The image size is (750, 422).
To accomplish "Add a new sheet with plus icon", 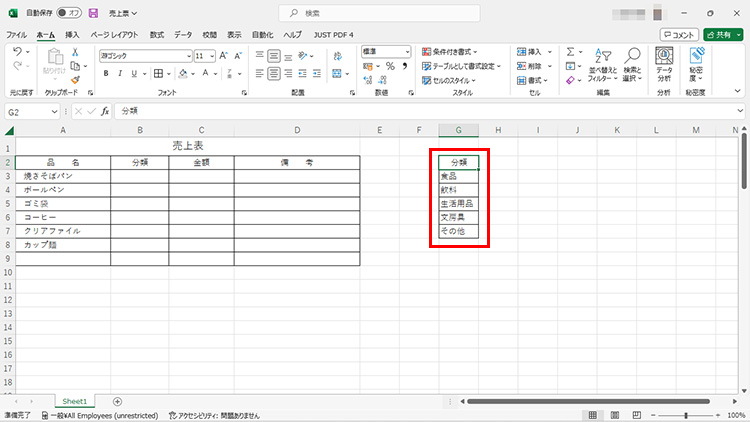I will coord(117,401).
